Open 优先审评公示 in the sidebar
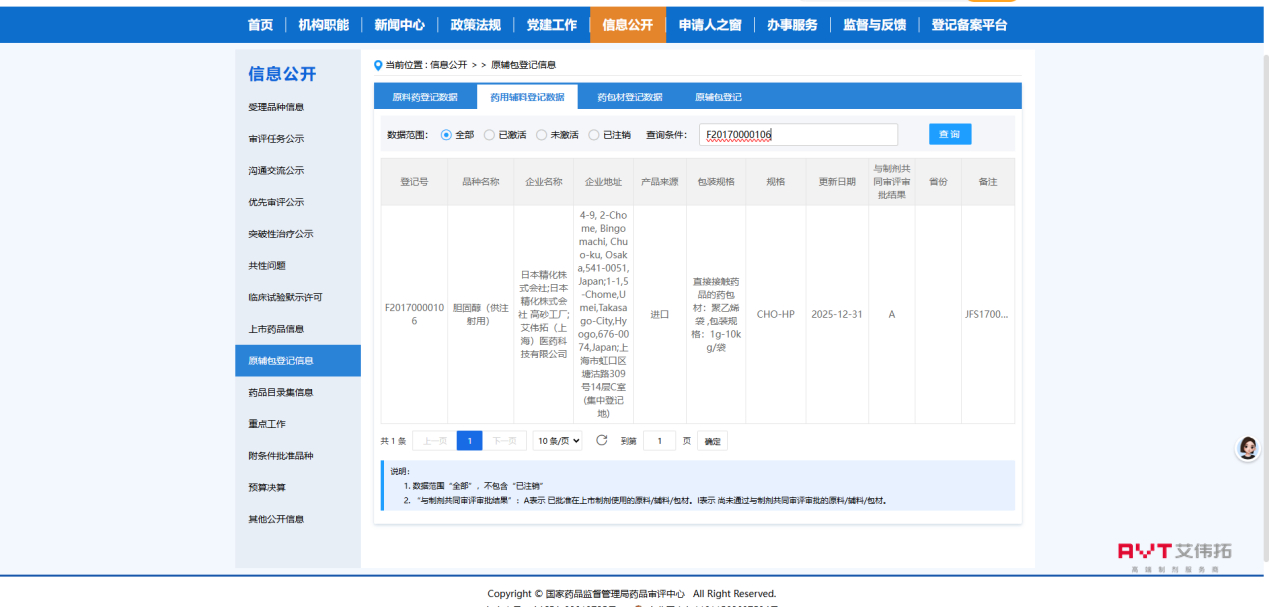This screenshot has width=1269, height=607. [298, 202]
